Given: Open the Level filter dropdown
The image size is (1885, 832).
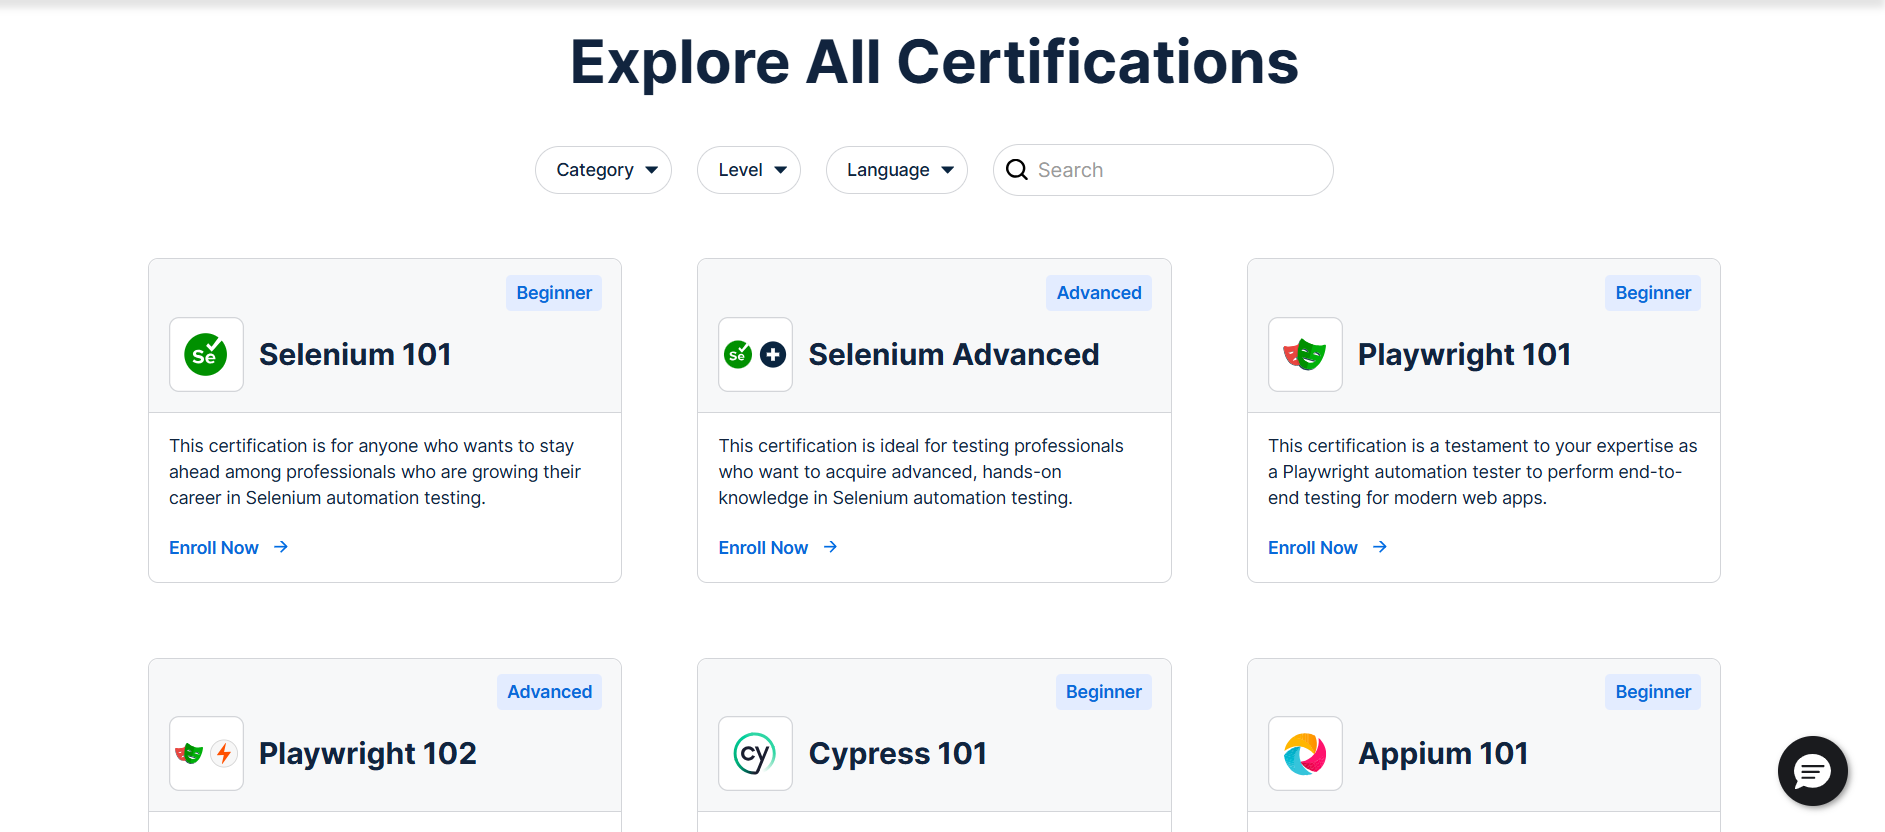Looking at the screenshot, I should tap(749, 170).
